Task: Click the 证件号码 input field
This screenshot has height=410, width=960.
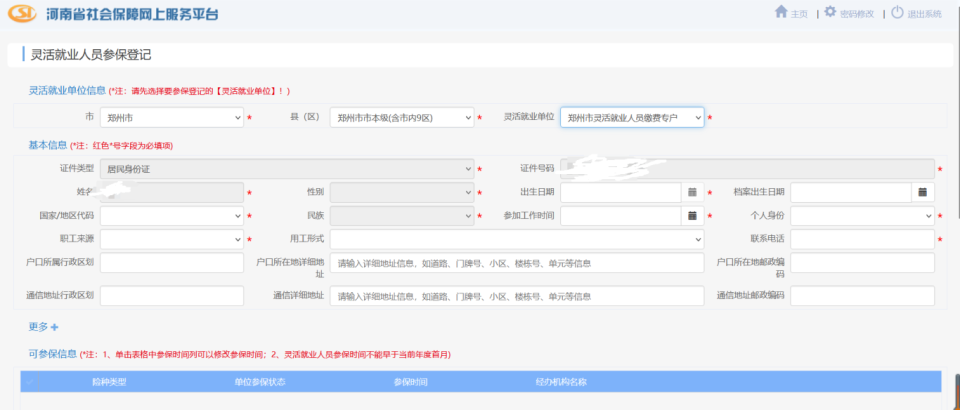Action: click(747, 169)
